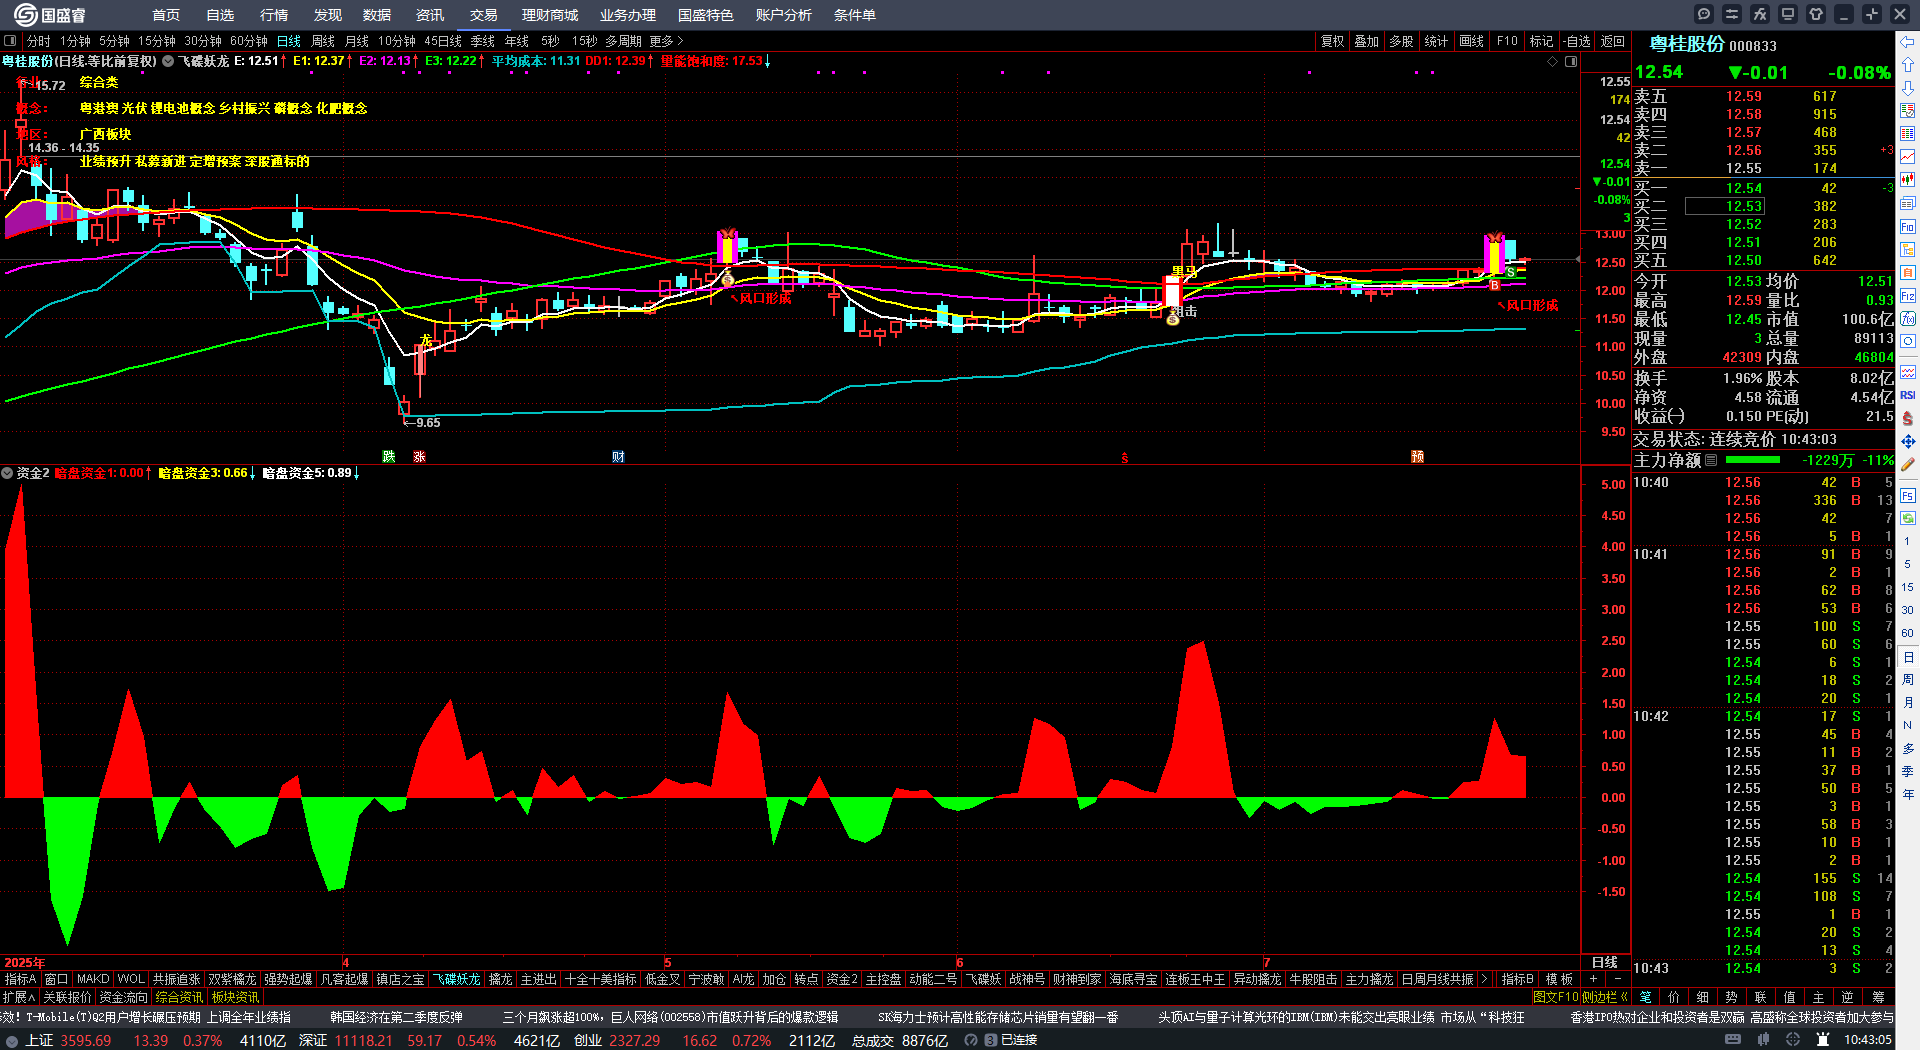Screen dimensions: 1920x1050
Task: Toggle 复权 price adjustment option
Action: [x=1332, y=41]
